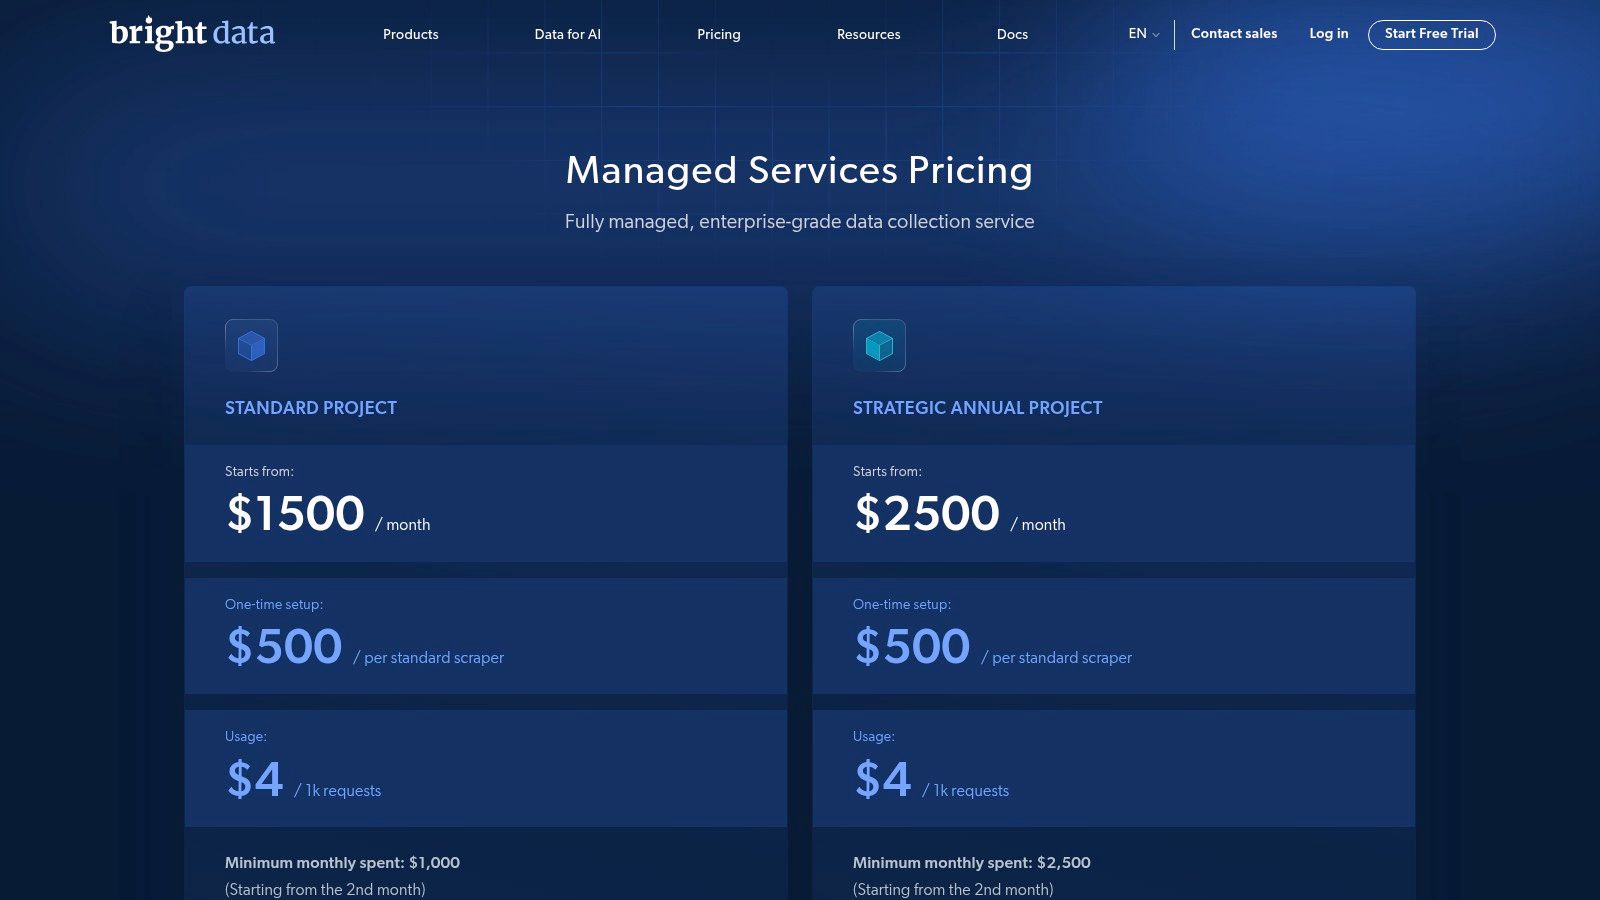The height and width of the screenshot is (900, 1600).
Task: Open the Data for AI menu
Action: [x=567, y=34]
